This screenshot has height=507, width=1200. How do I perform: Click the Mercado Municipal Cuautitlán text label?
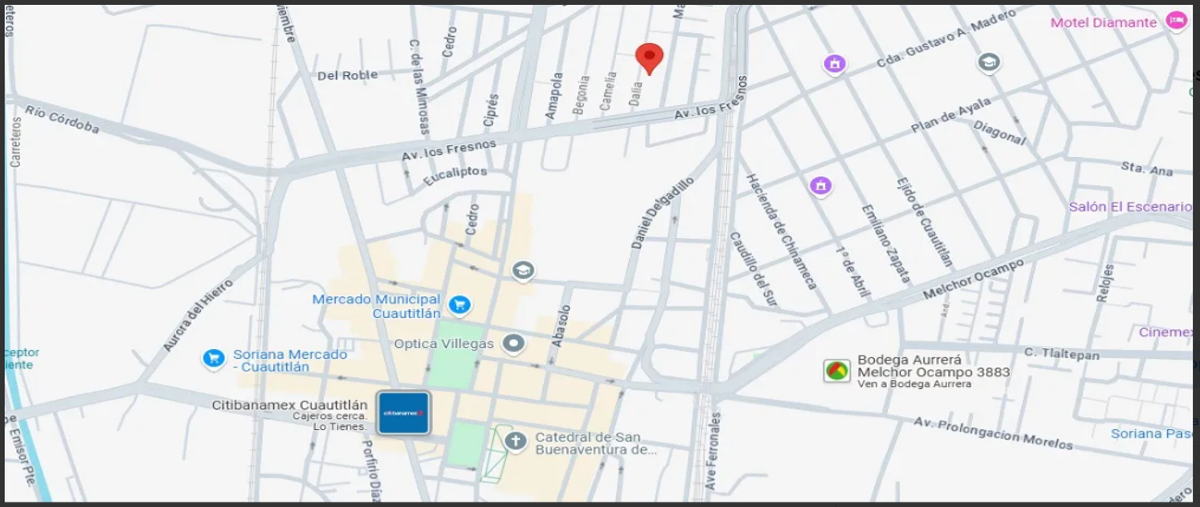(376, 306)
